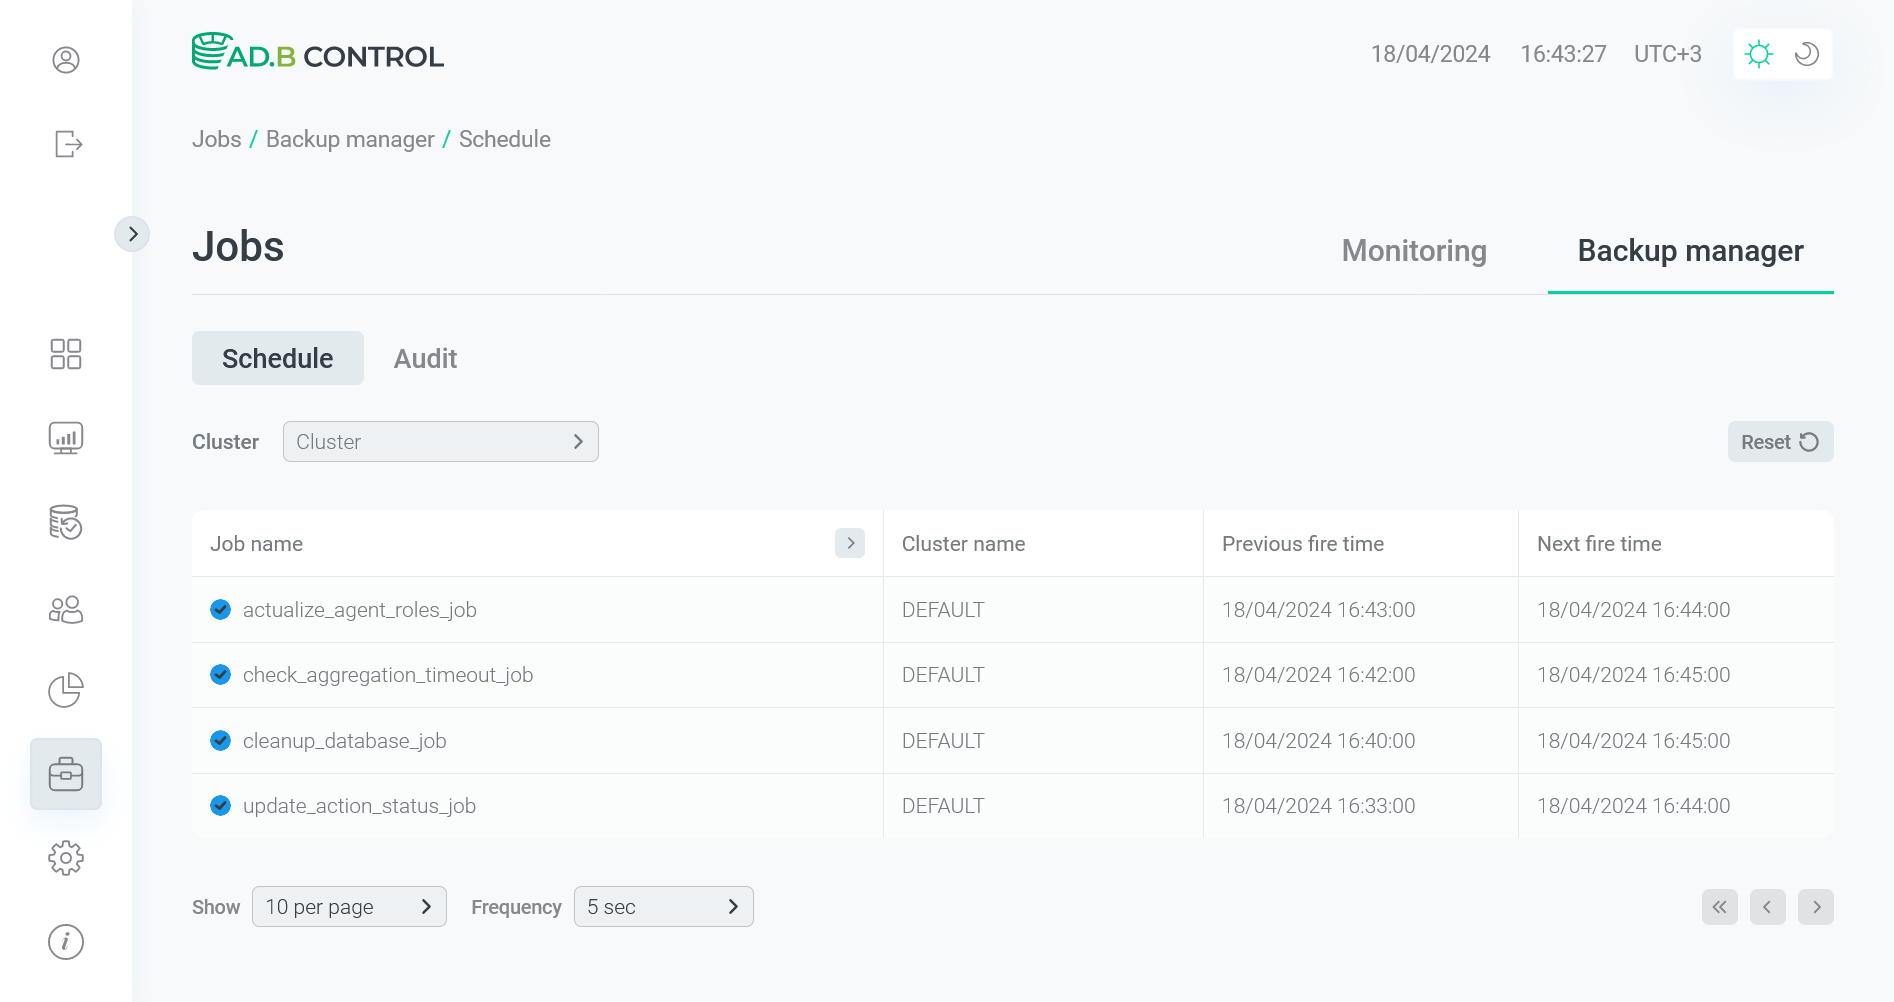This screenshot has height=1002, width=1894.
Task: Switch to the Monitoring tab
Action: tap(1414, 251)
